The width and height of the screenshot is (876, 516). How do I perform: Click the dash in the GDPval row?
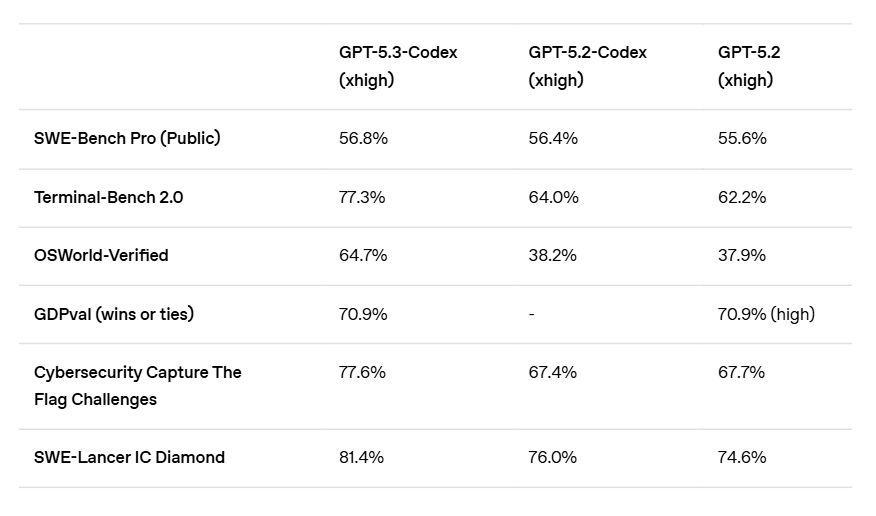pyautogui.click(x=532, y=314)
